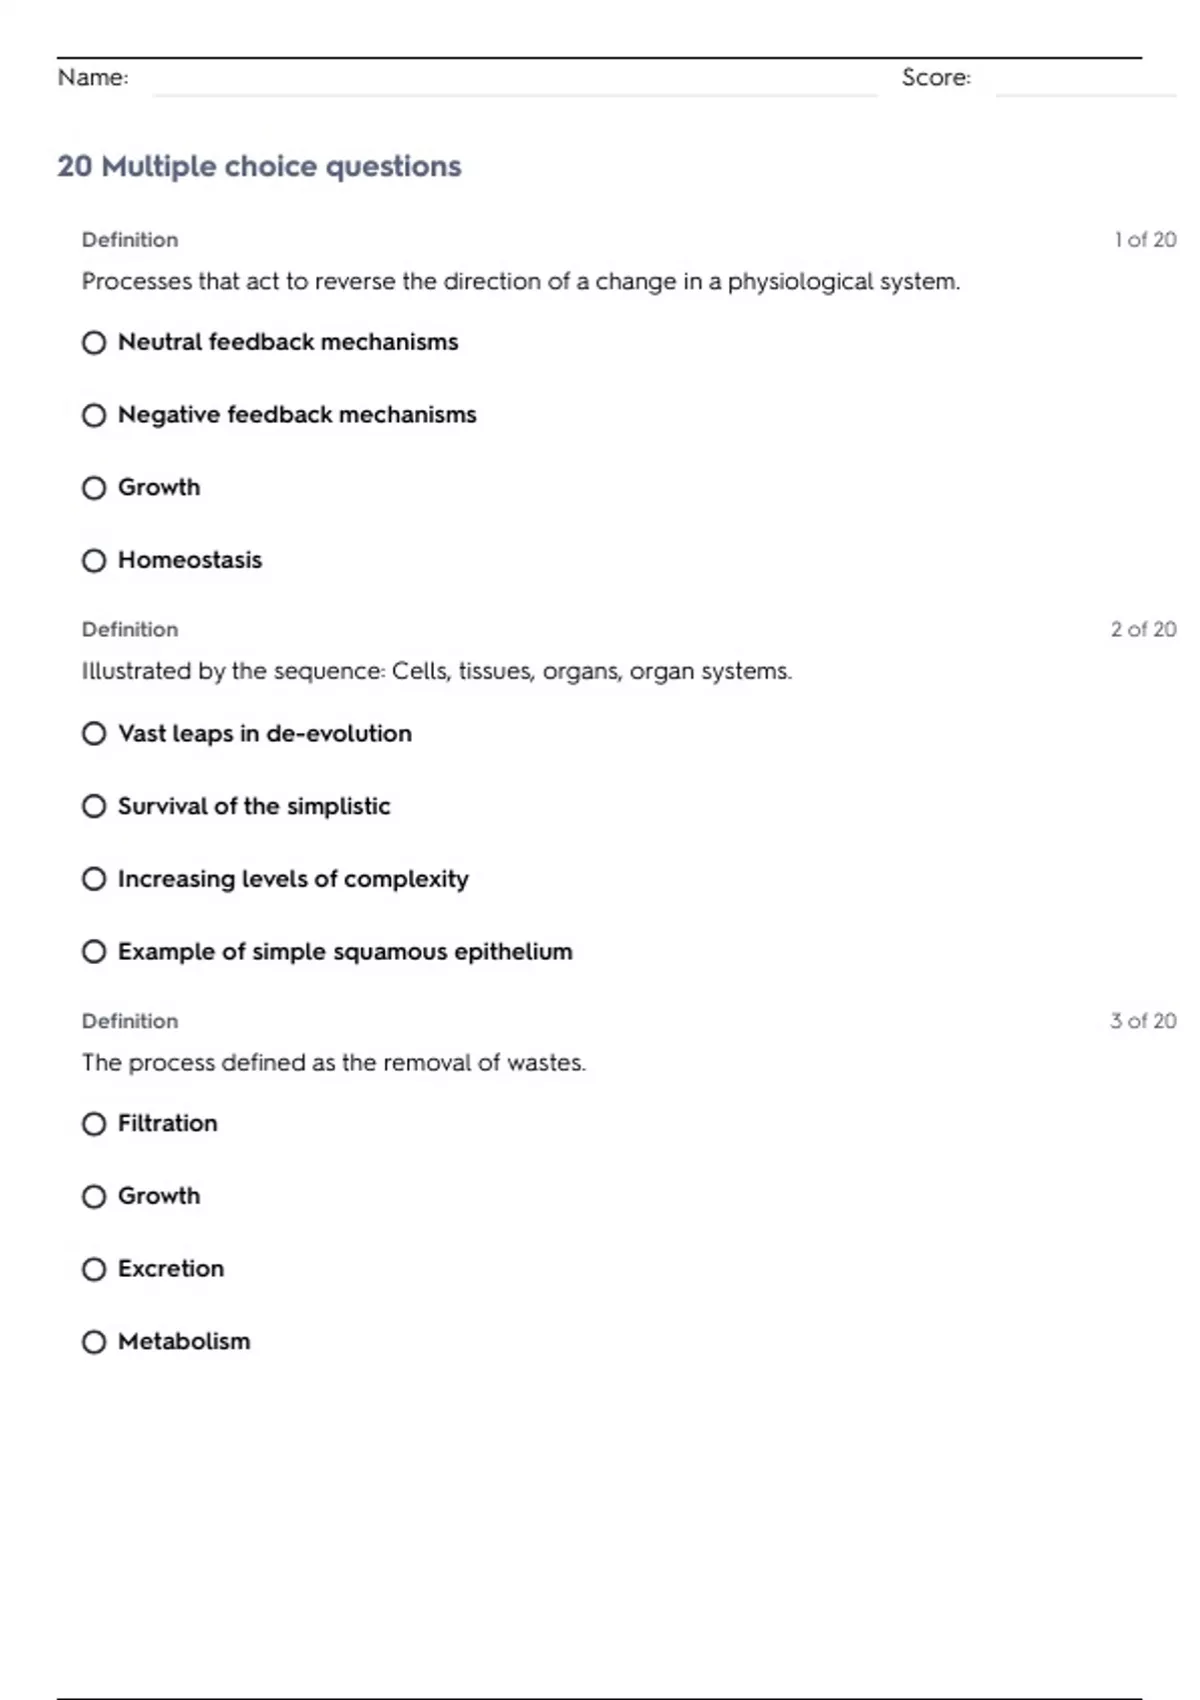1200x1700 pixels.
Task: Choose 'Survival of the simplistic' radio
Action: [x=94, y=806]
